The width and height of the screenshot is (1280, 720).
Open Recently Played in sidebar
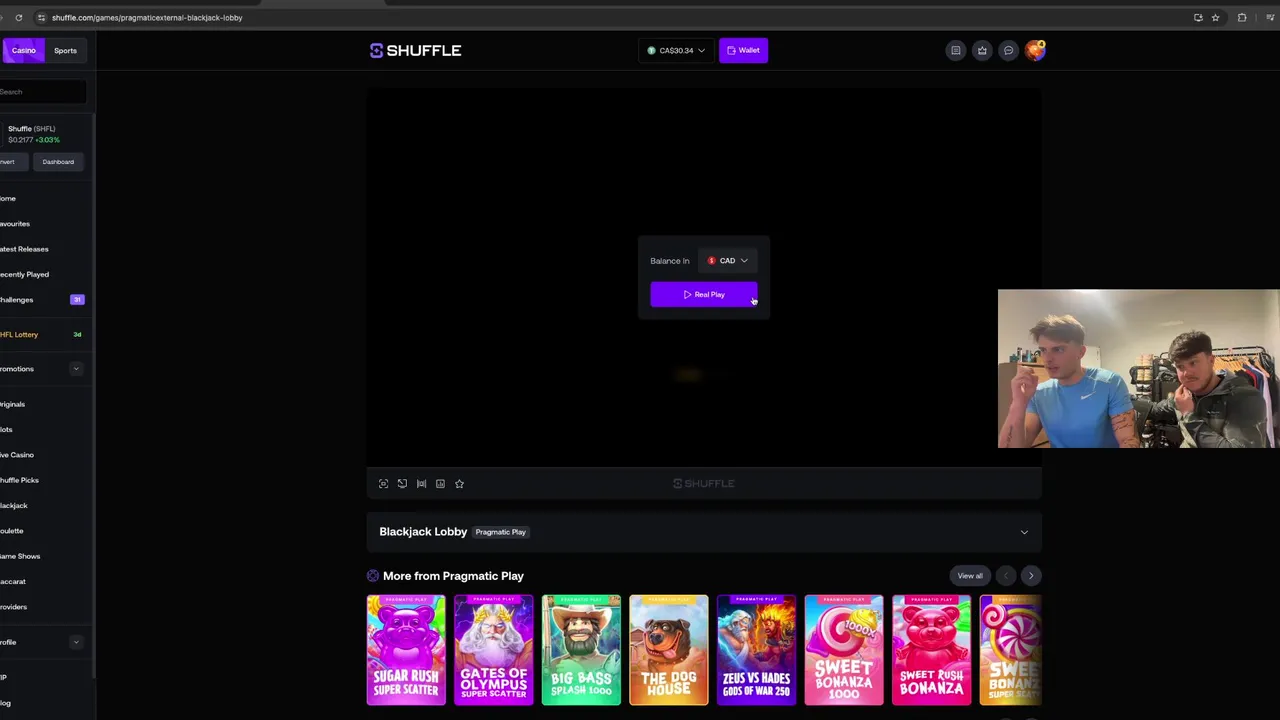24,274
